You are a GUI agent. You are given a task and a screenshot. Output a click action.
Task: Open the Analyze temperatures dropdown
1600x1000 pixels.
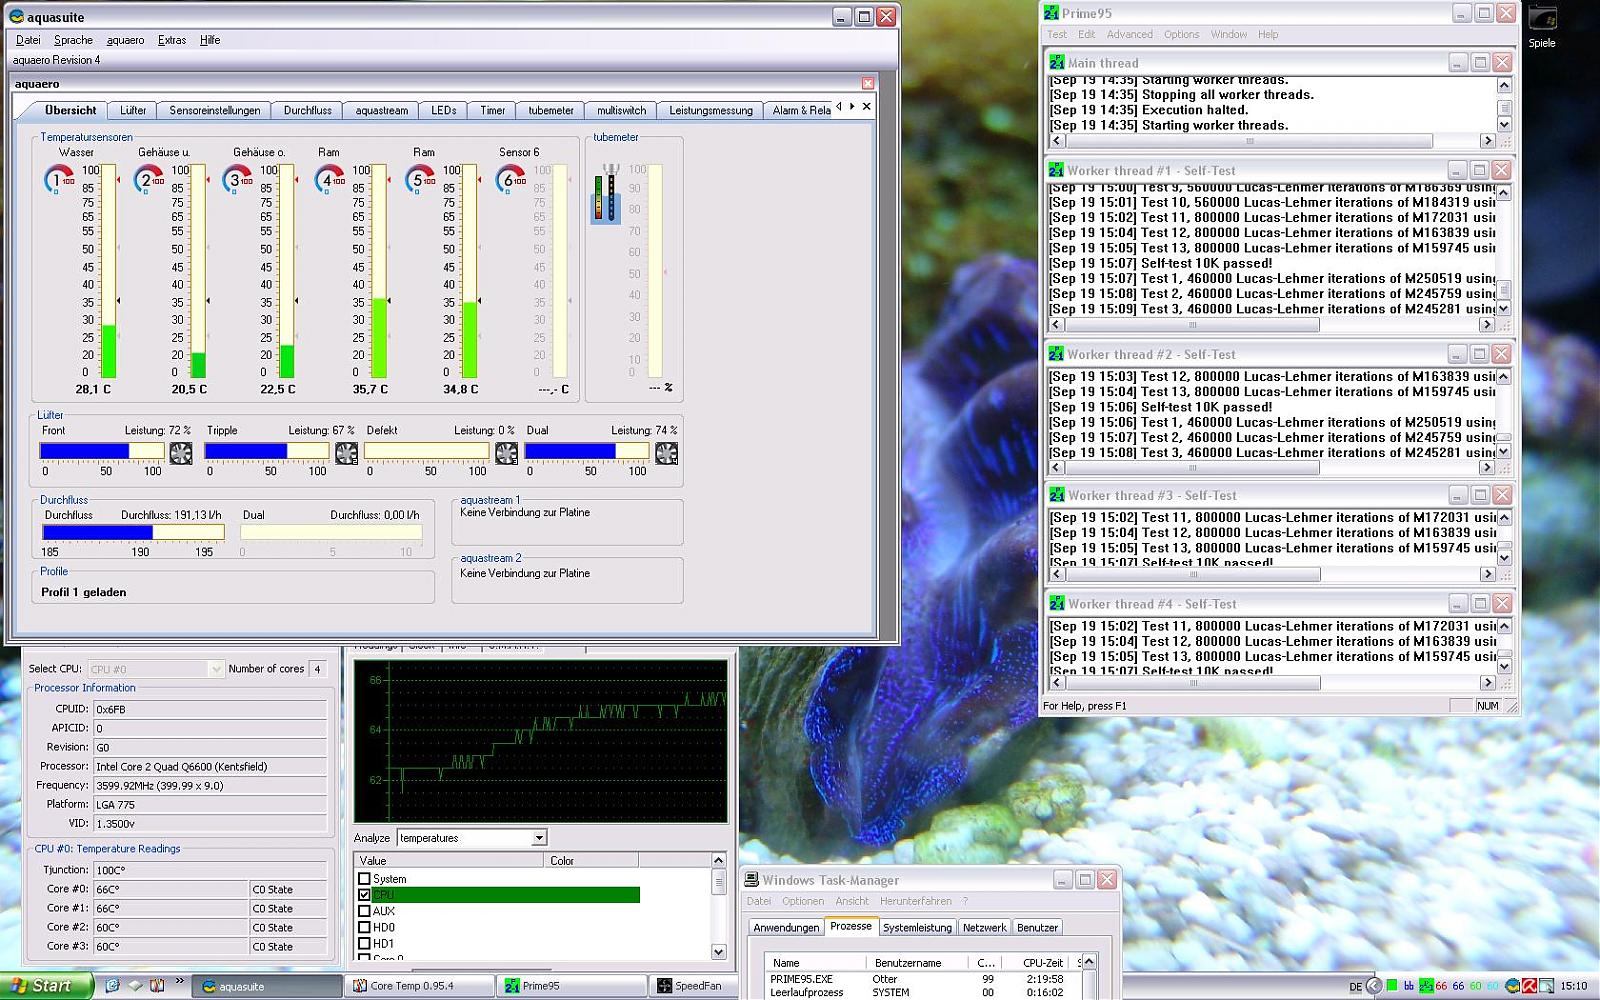[539, 838]
